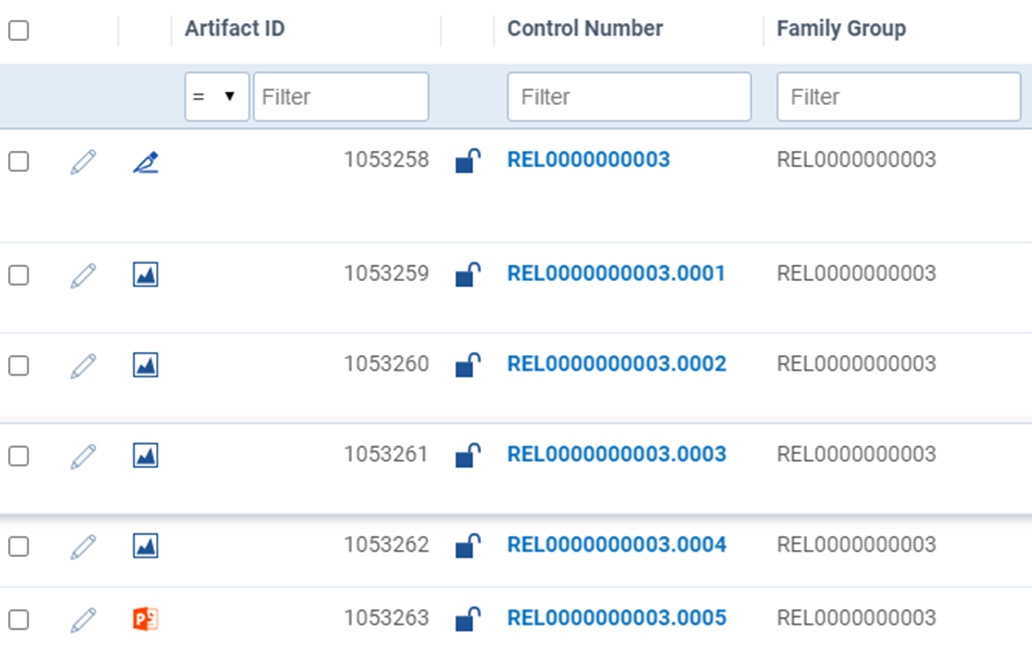Select the Artifact ID value 1053259
Viewport: 1032px width, 655px height.
386,273
